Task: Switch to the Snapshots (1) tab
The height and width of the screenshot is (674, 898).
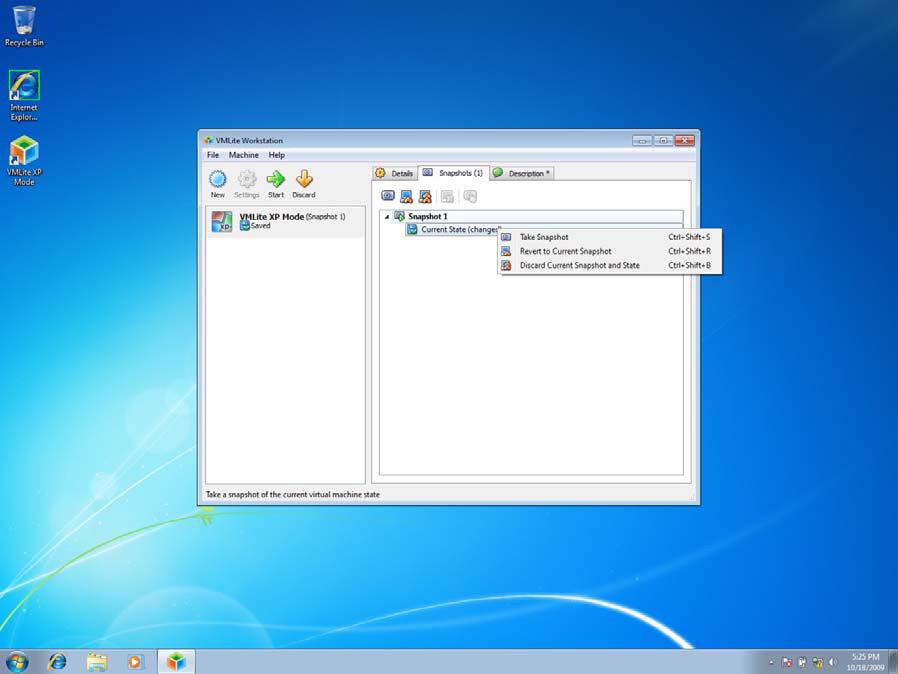Action: pos(454,173)
